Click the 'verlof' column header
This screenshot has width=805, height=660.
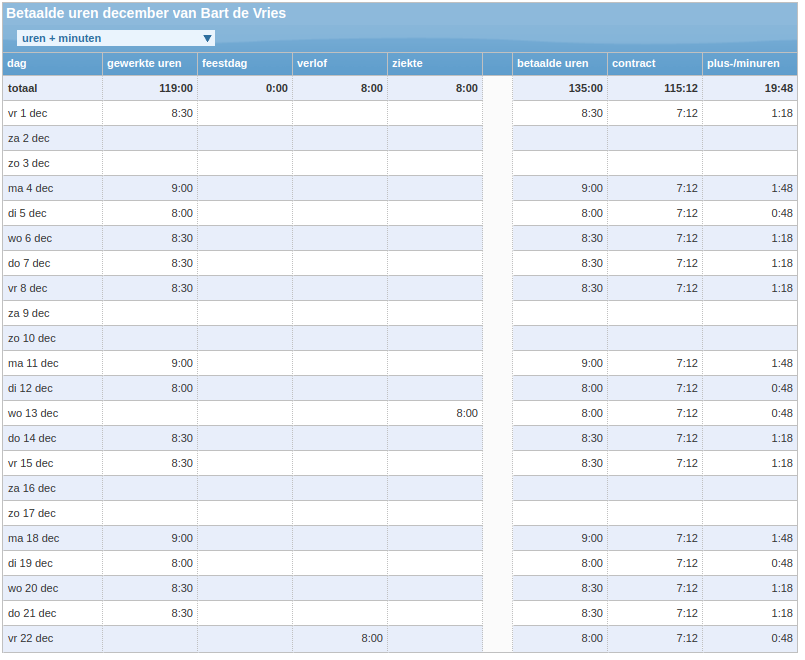pyautogui.click(x=312, y=63)
